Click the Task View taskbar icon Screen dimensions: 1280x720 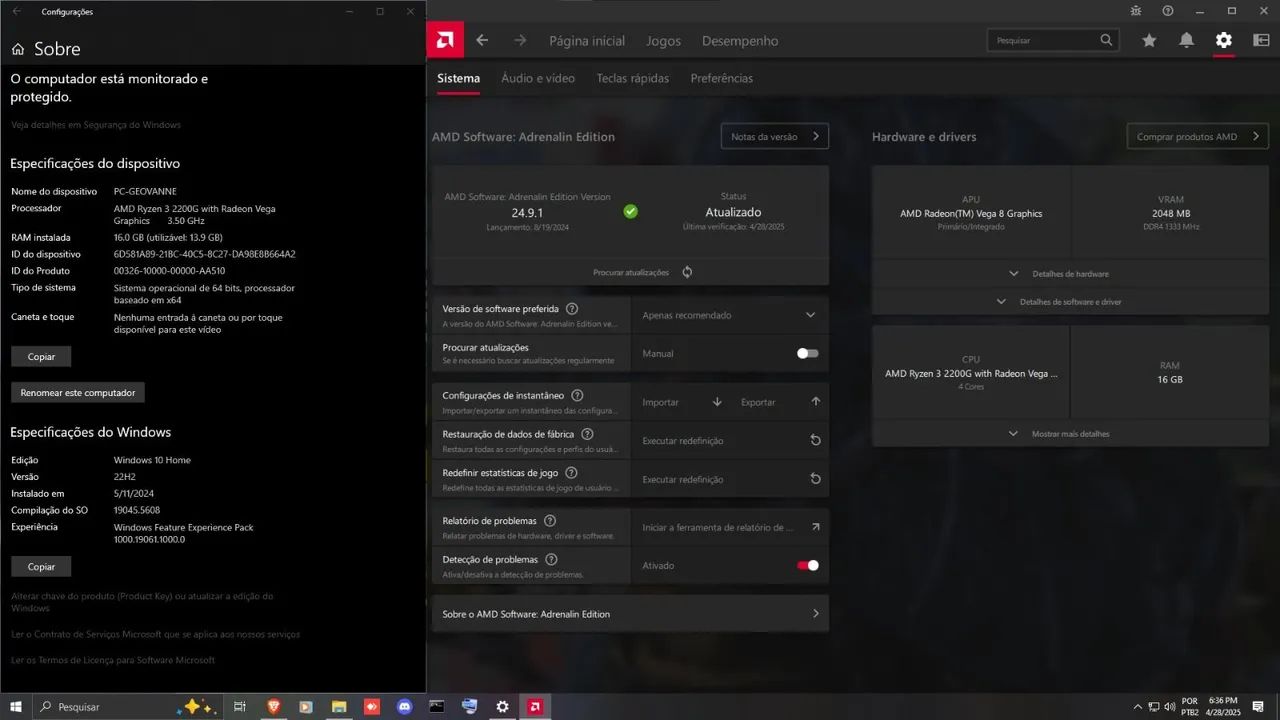click(240, 706)
